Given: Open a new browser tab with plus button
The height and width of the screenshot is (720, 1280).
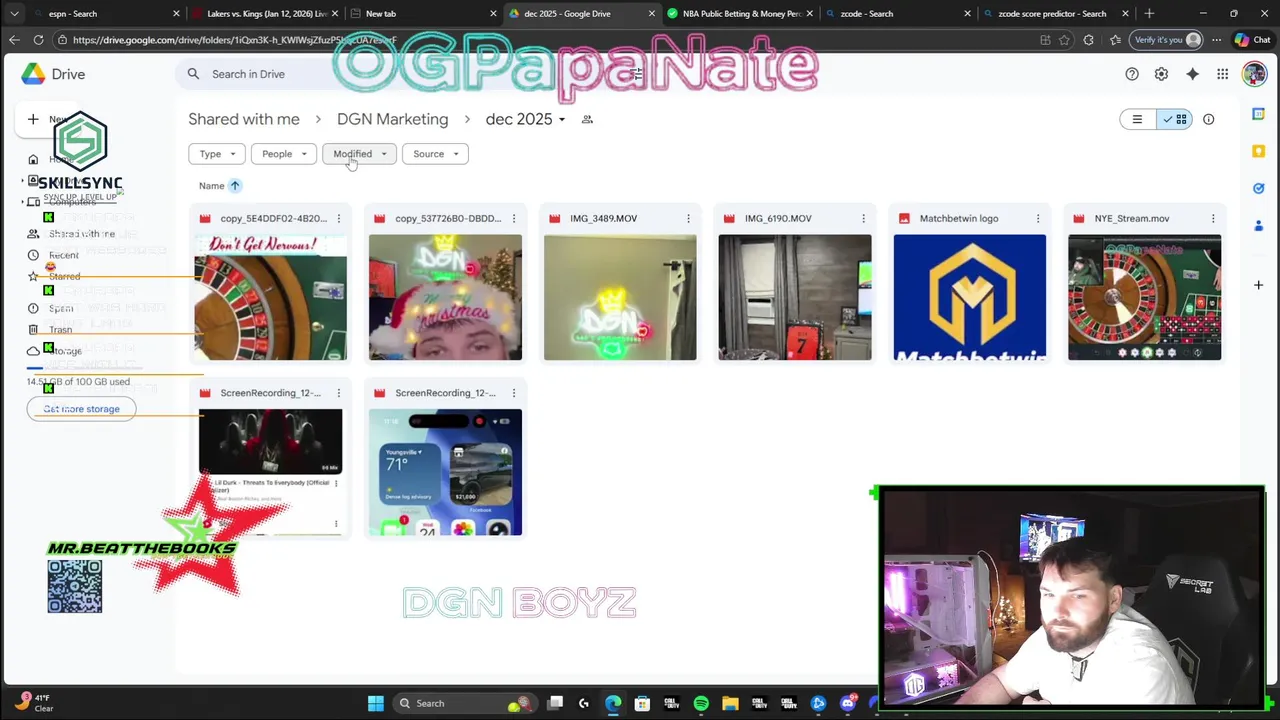Looking at the screenshot, I should (1149, 14).
